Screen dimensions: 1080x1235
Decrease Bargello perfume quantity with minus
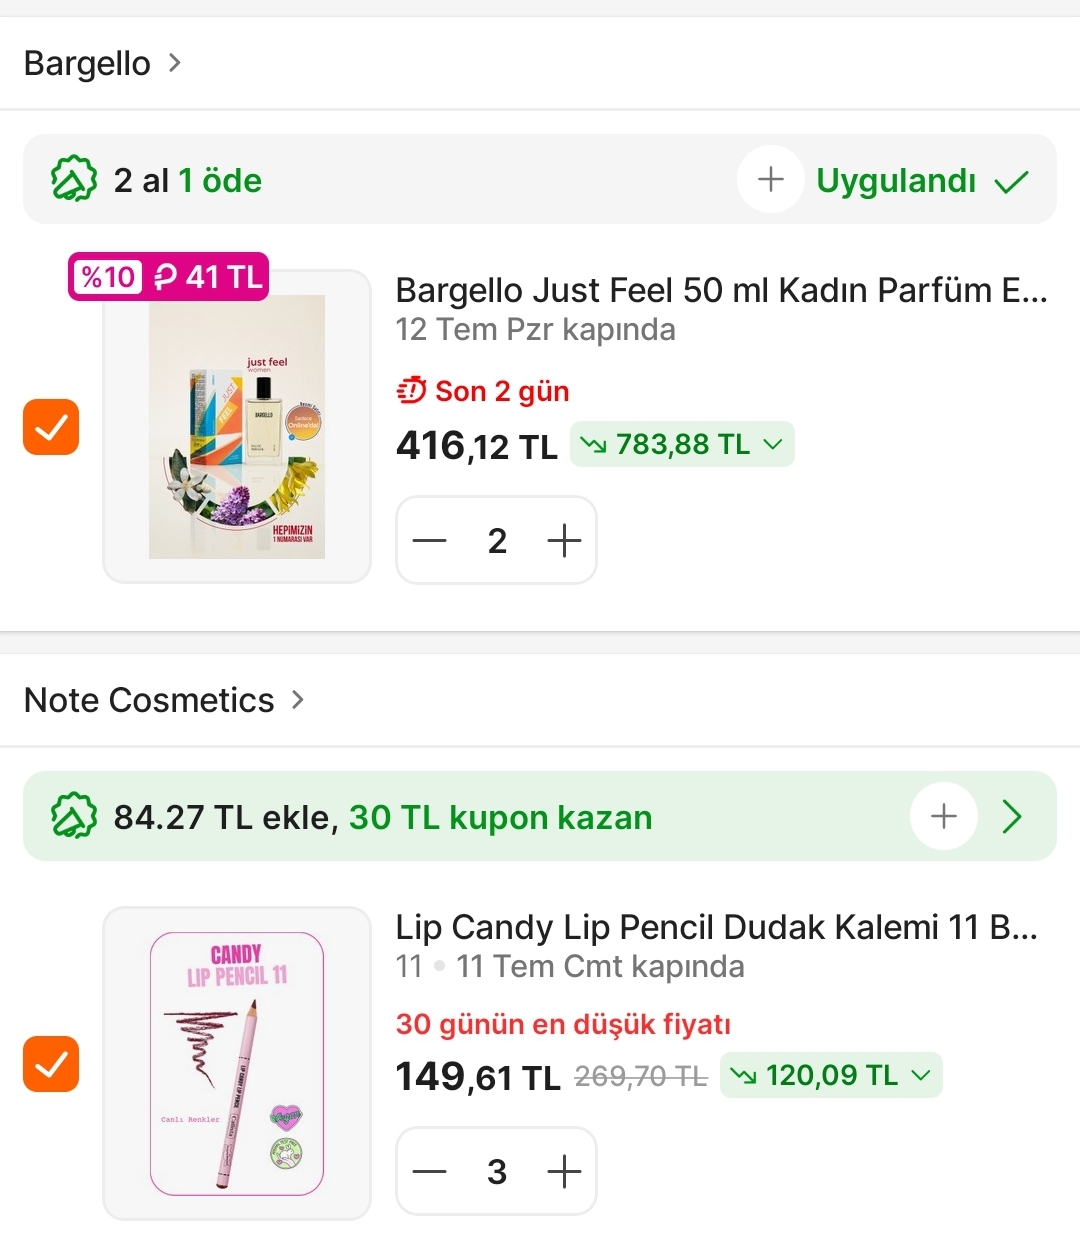[429, 540]
